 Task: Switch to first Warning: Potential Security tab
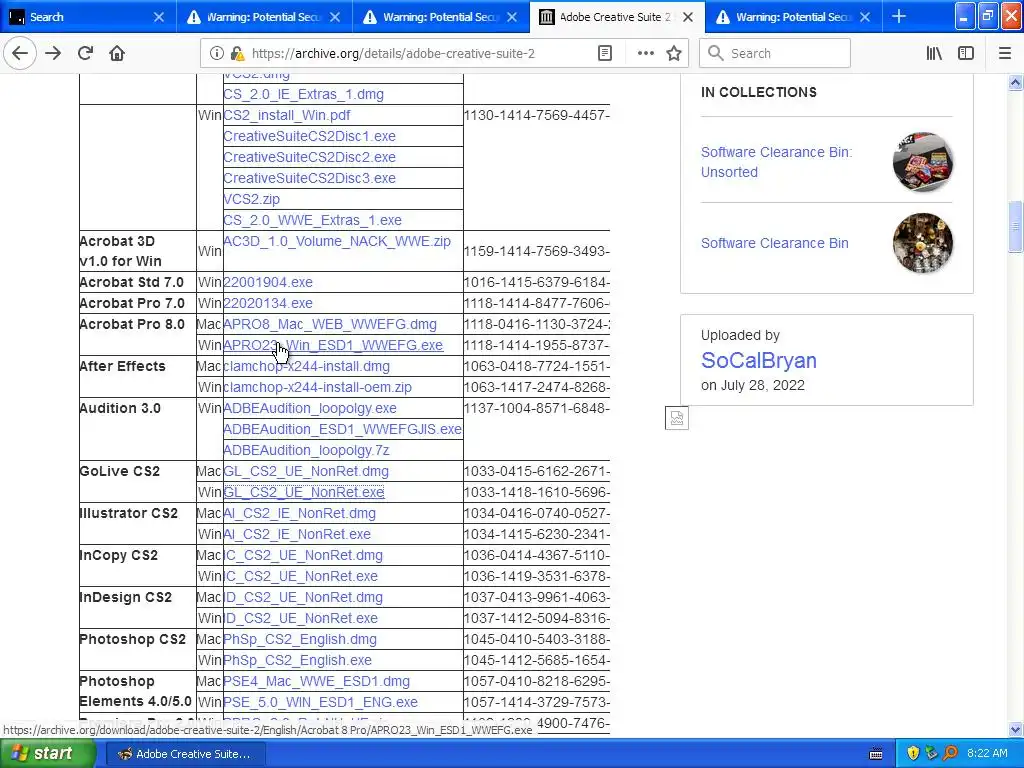coord(264,16)
